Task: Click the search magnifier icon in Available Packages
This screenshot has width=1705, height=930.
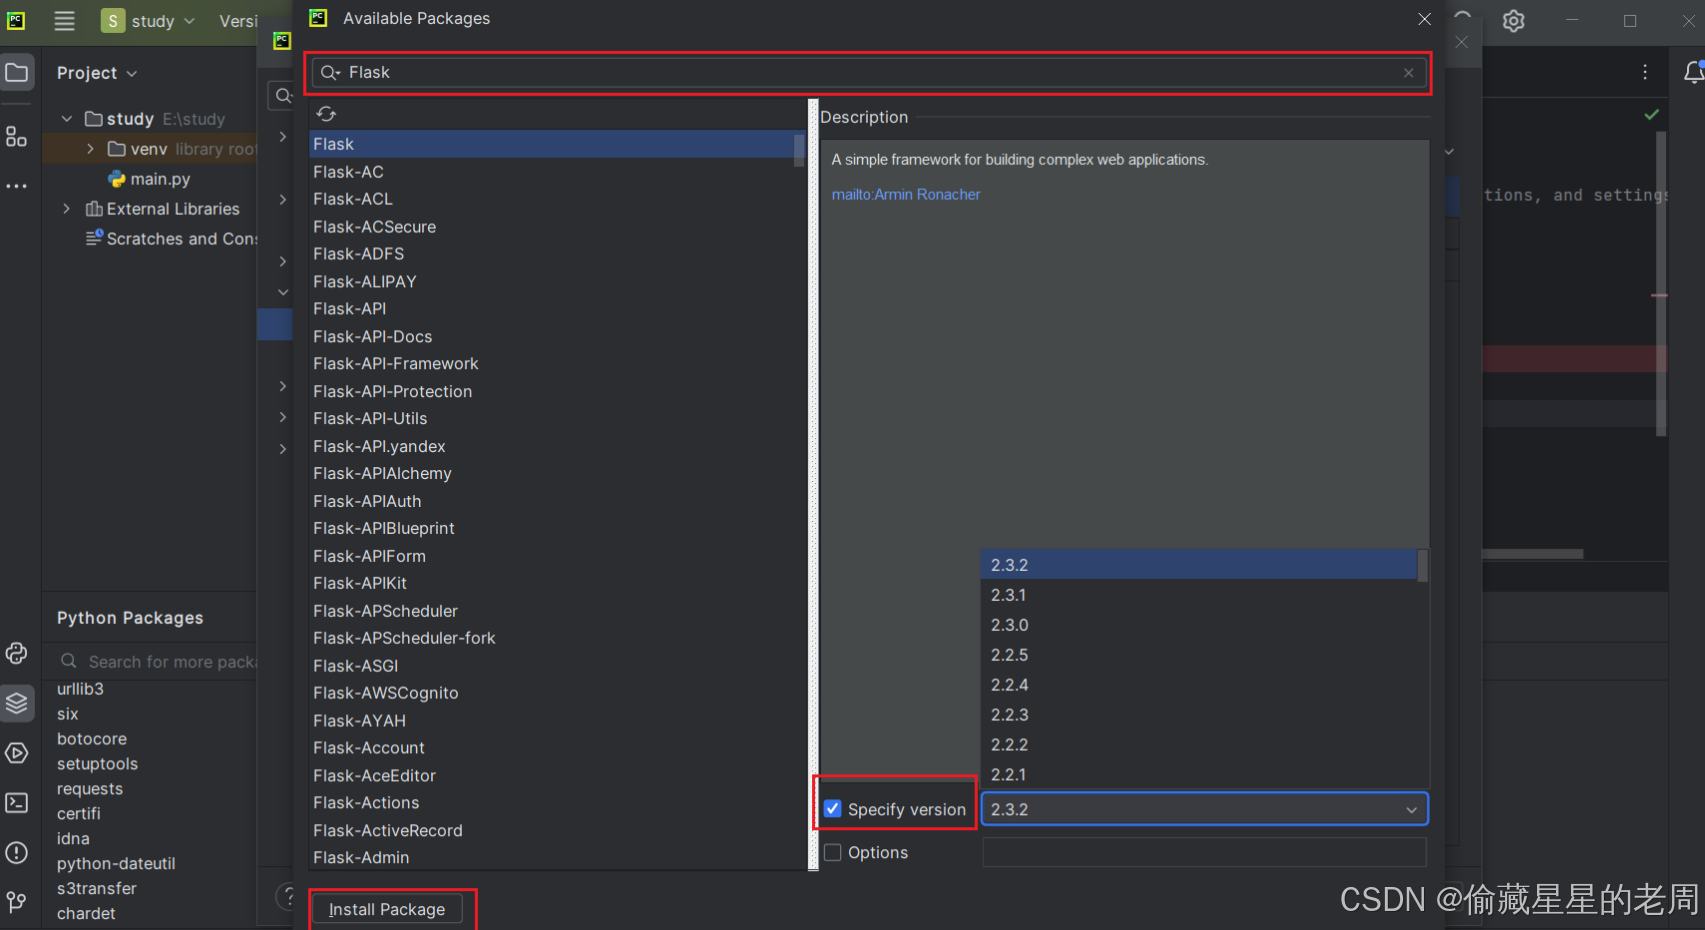Action: point(329,72)
